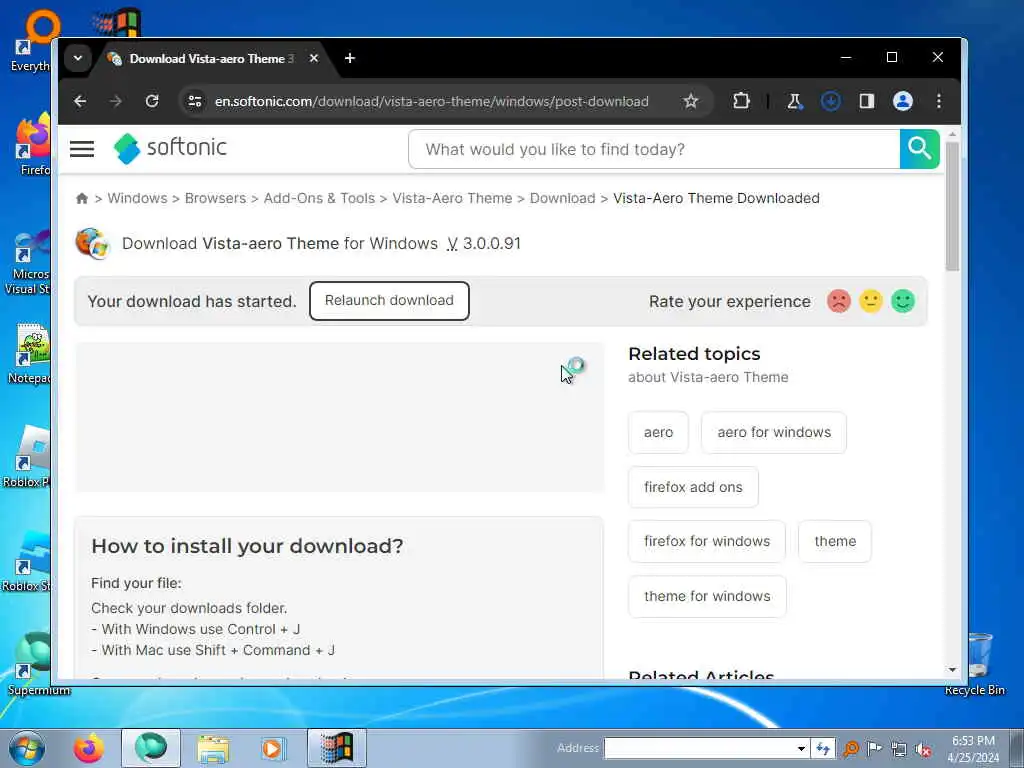Click the teal search magnifier button
1024x768 pixels.
click(920, 149)
